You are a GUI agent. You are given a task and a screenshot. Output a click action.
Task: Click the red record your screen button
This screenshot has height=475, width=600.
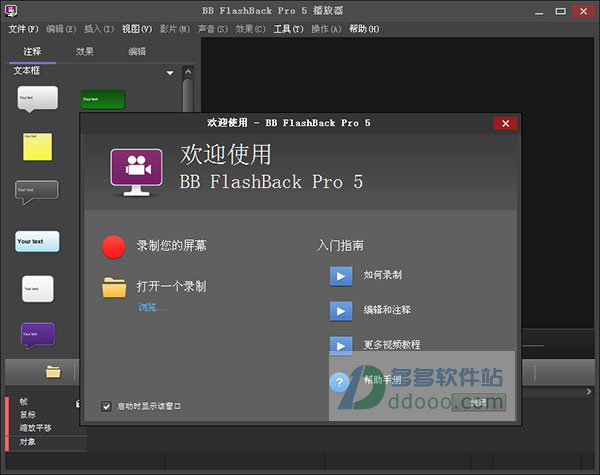click(x=114, y=247)
